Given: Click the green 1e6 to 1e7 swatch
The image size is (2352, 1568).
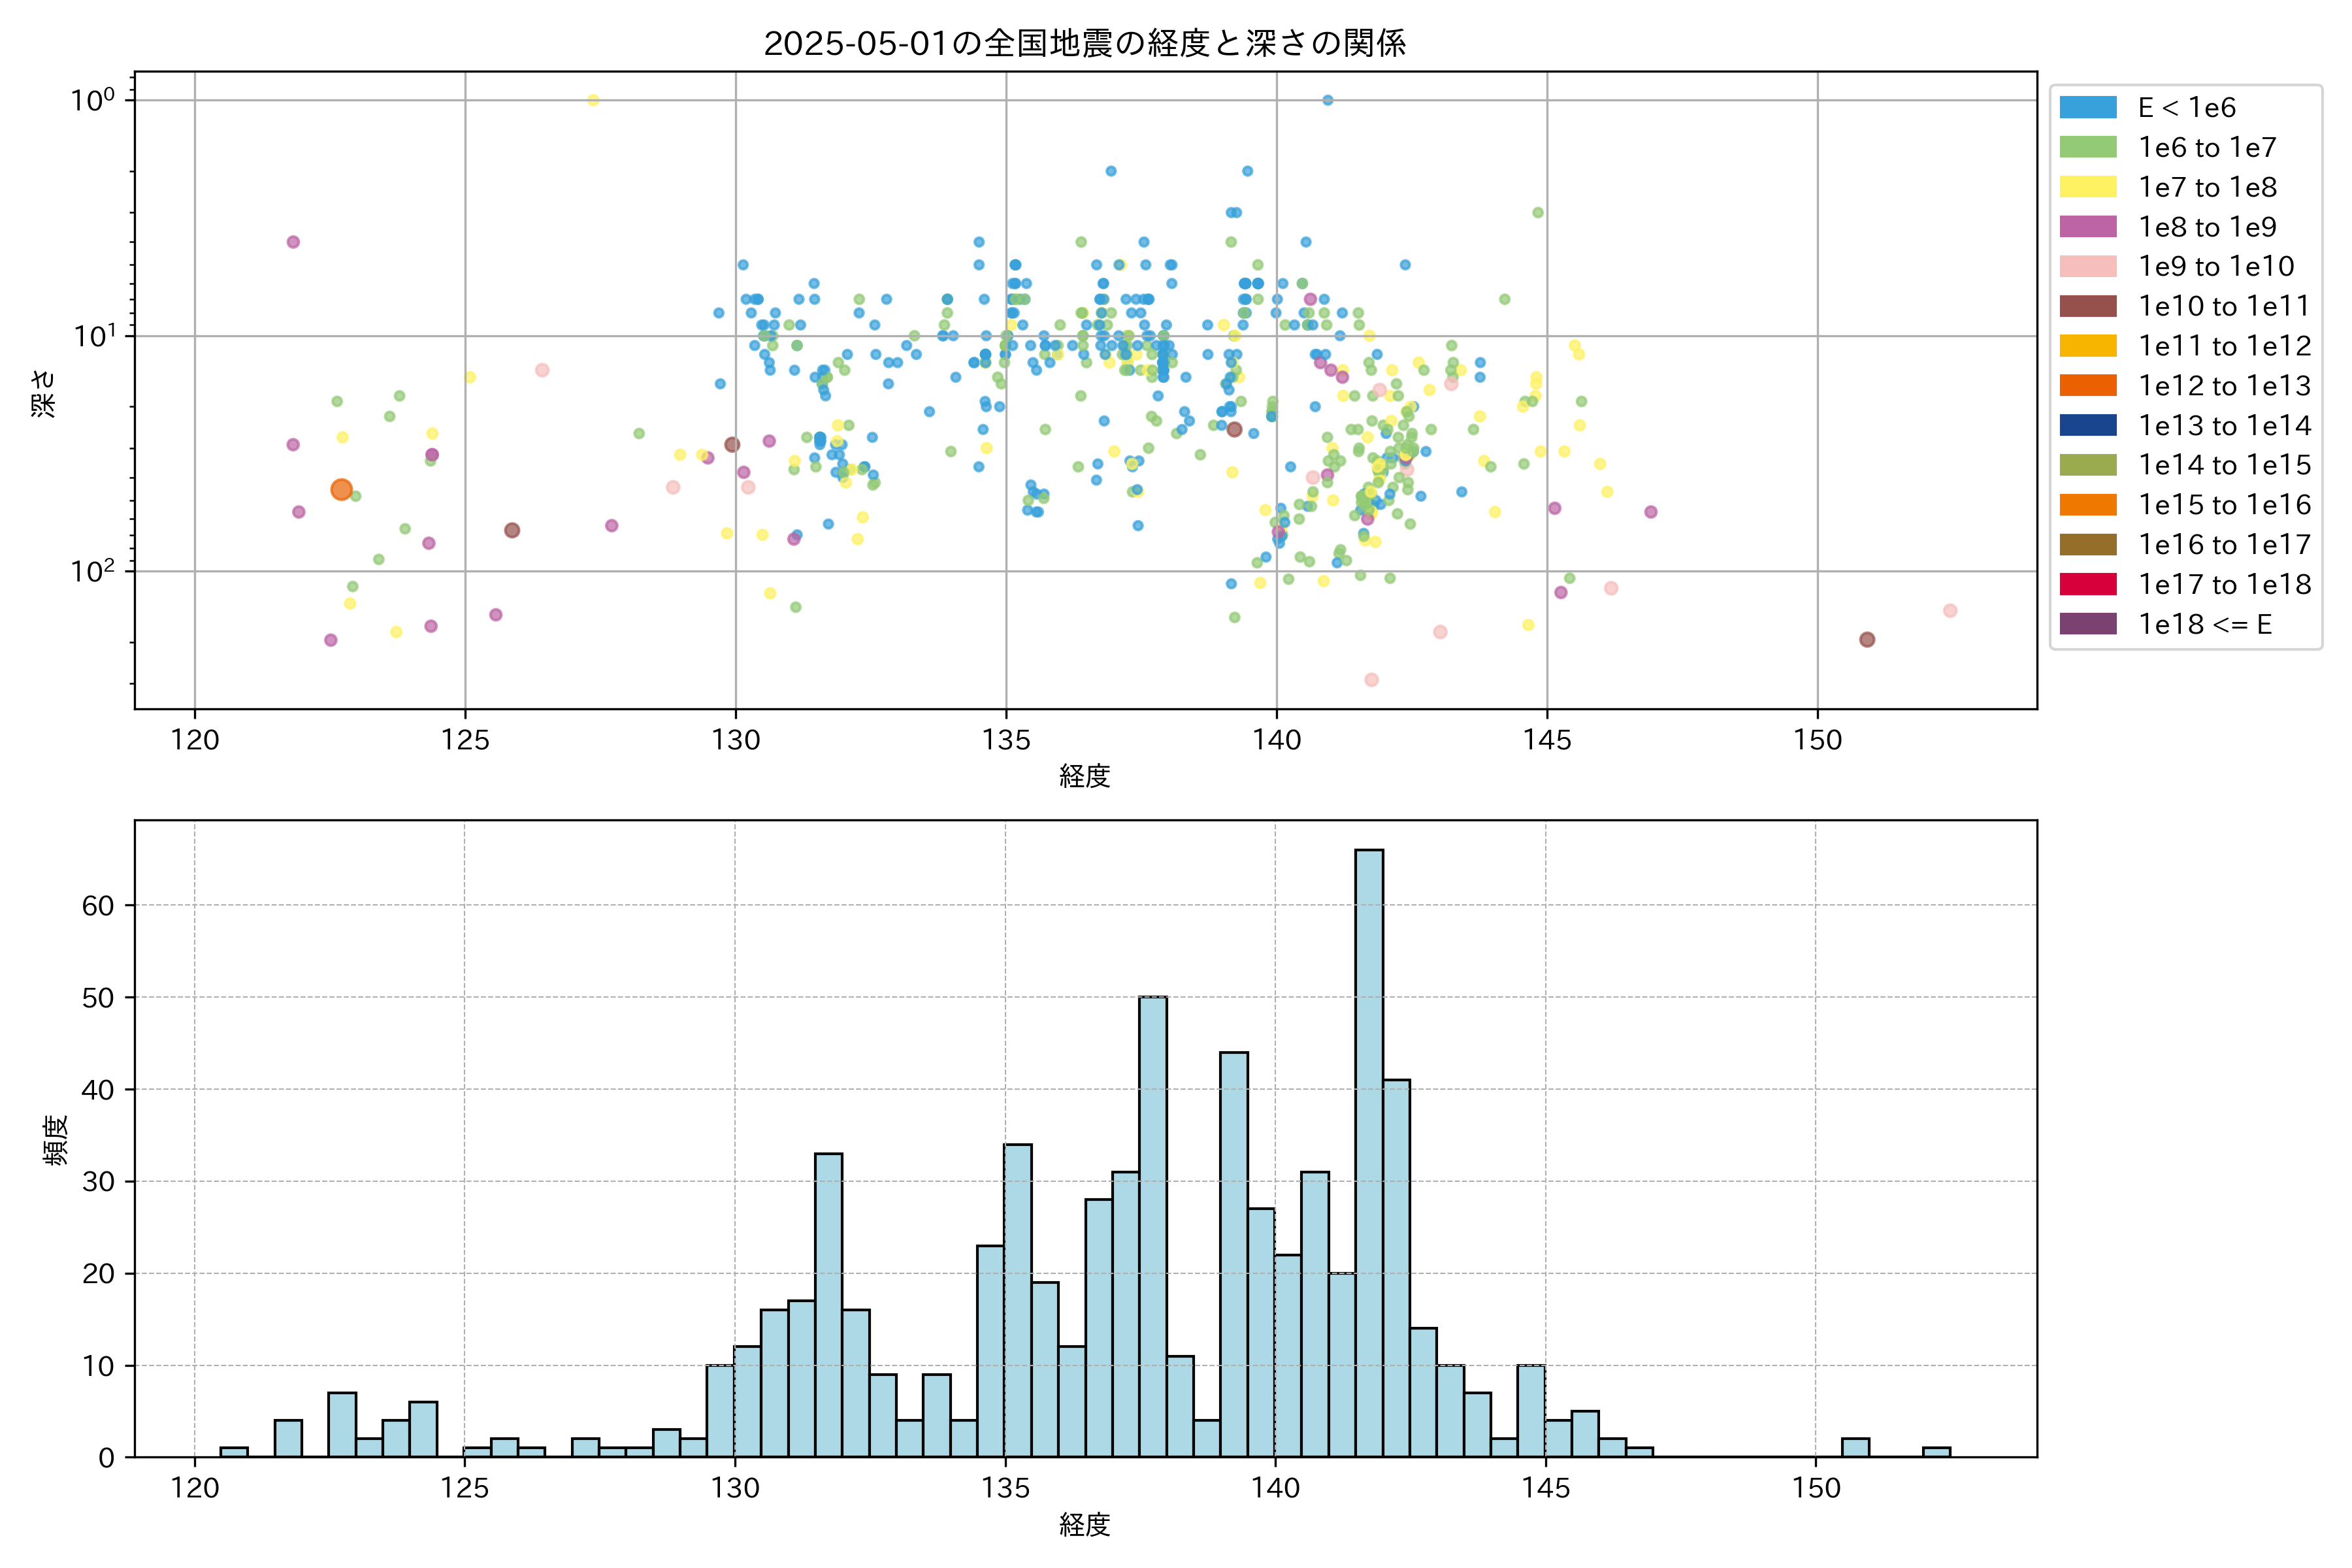Looking at the screenshot, I should [x=2088, y=147].
